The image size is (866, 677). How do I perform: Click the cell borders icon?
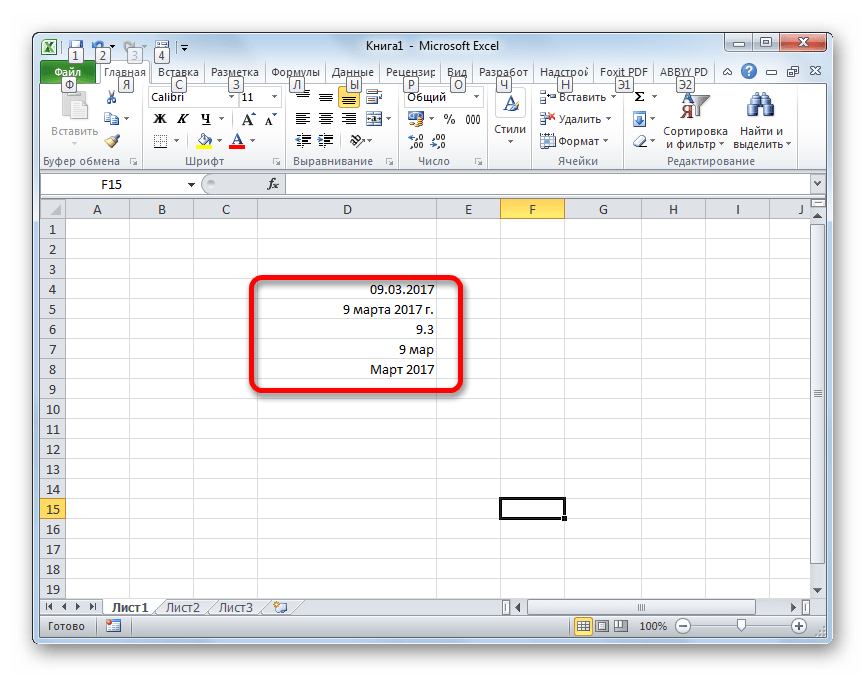[160, 141]
